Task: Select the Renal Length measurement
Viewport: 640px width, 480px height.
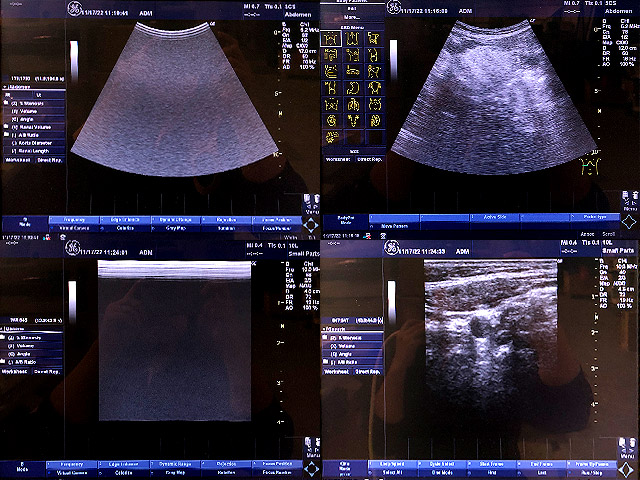Action: point(34,151)
